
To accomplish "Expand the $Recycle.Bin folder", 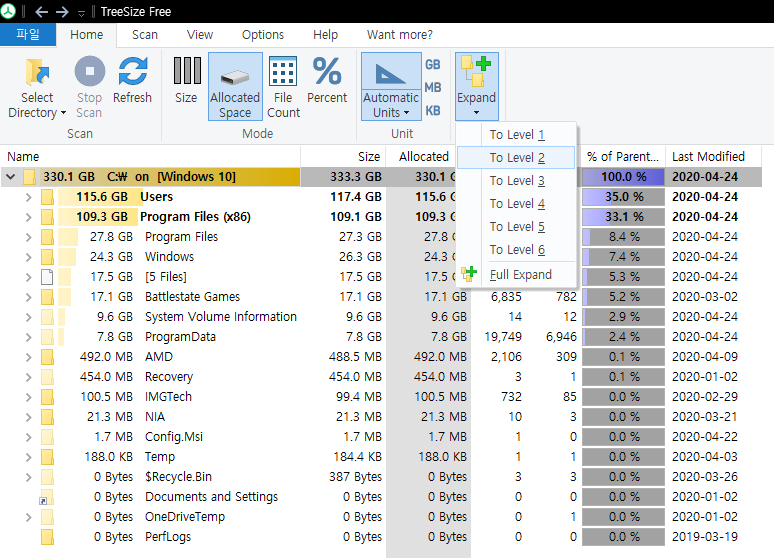I will click(x=28, y=477).
